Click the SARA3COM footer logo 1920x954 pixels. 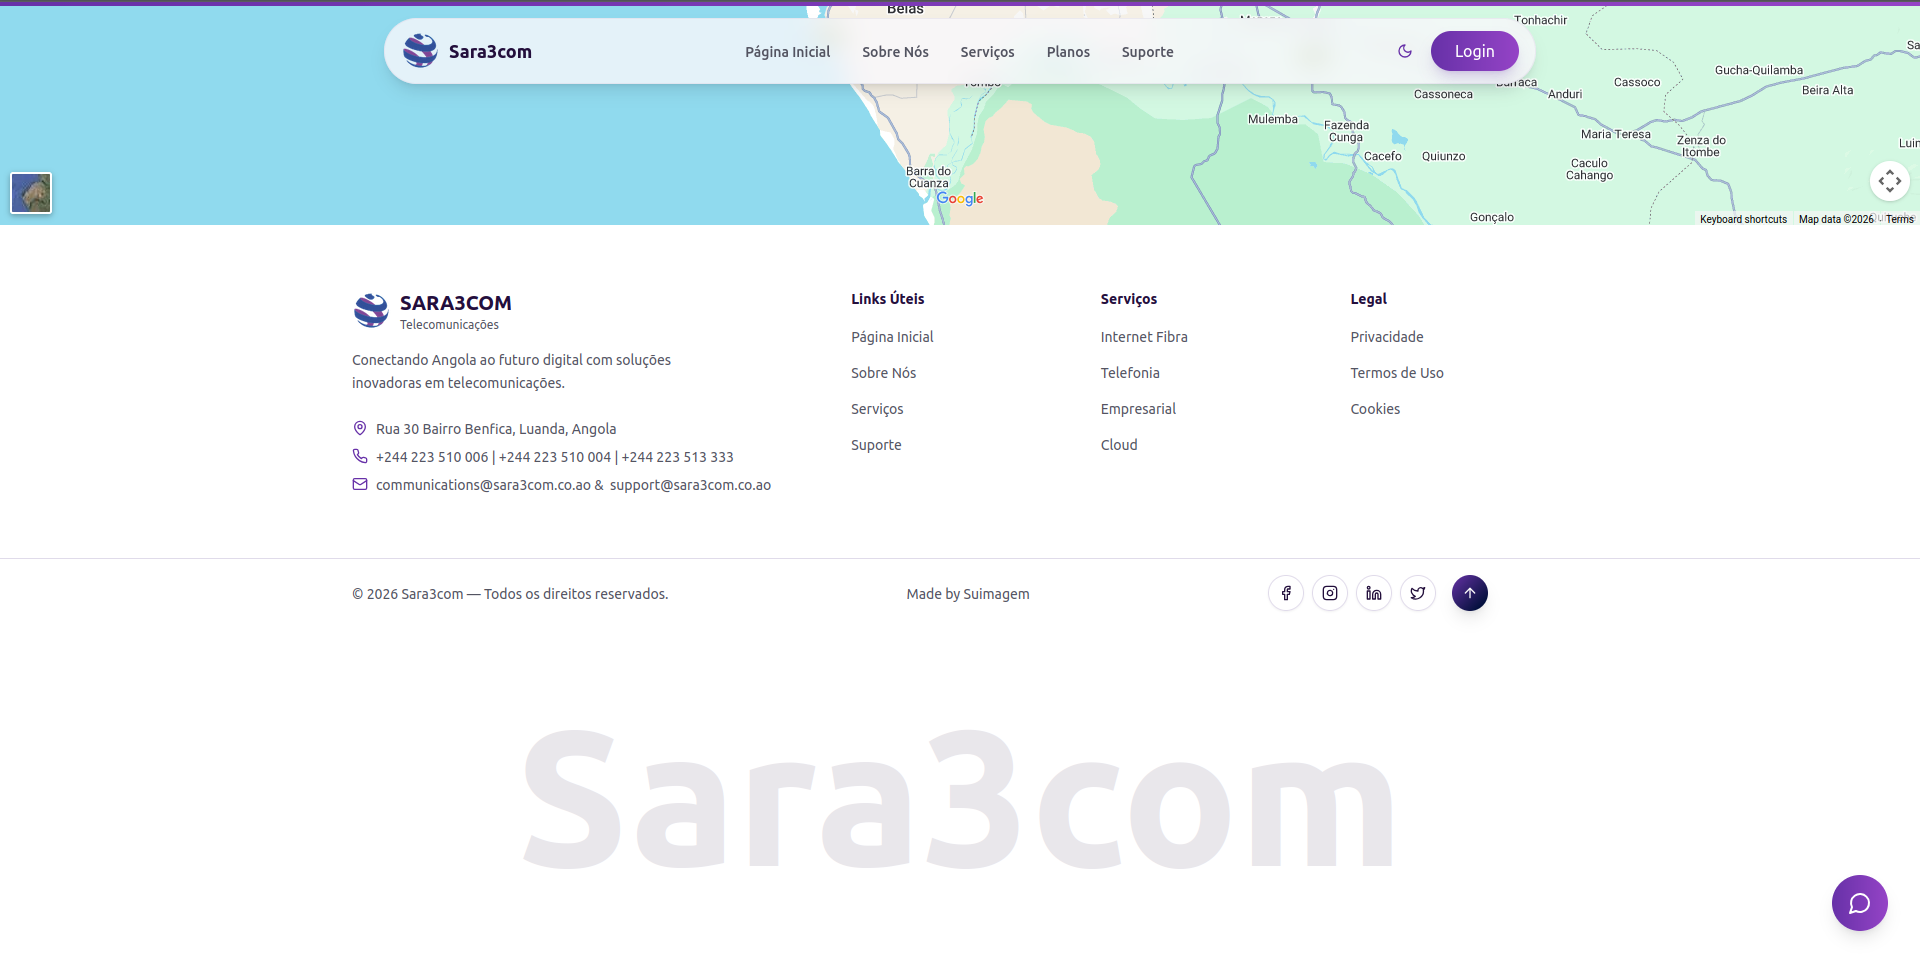coord(432,311)
